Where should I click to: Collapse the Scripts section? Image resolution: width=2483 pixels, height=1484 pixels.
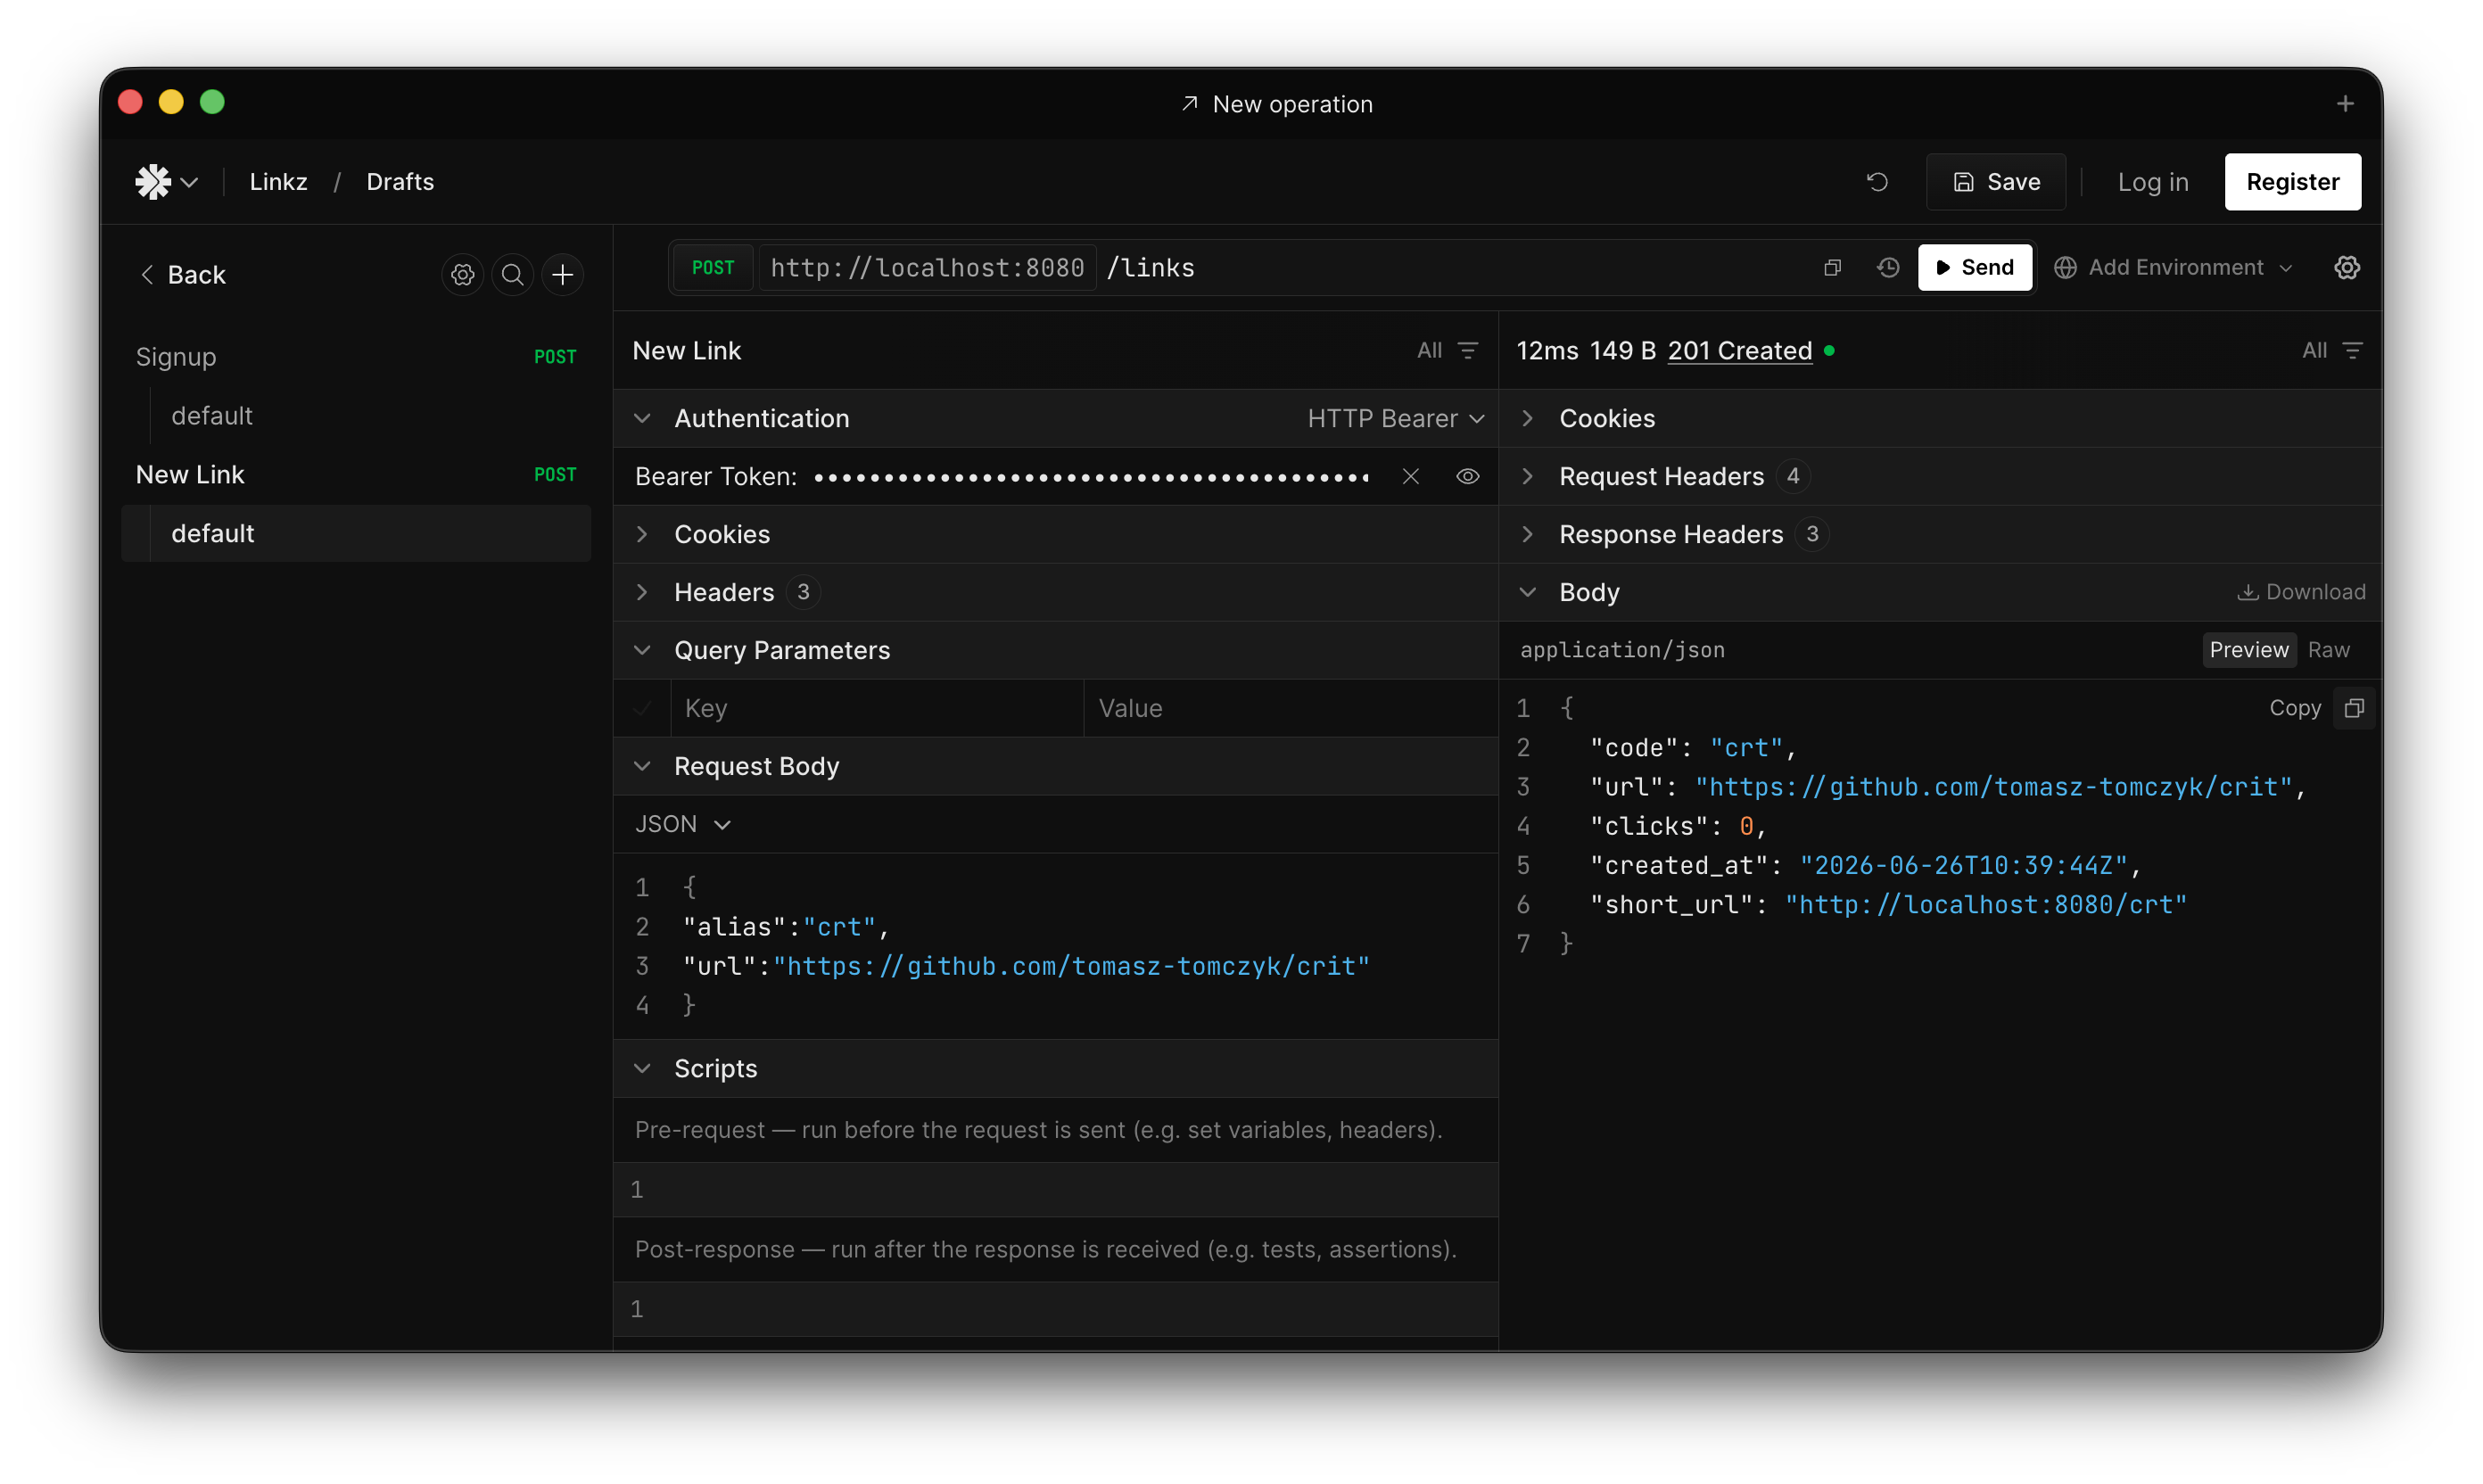642,1069
